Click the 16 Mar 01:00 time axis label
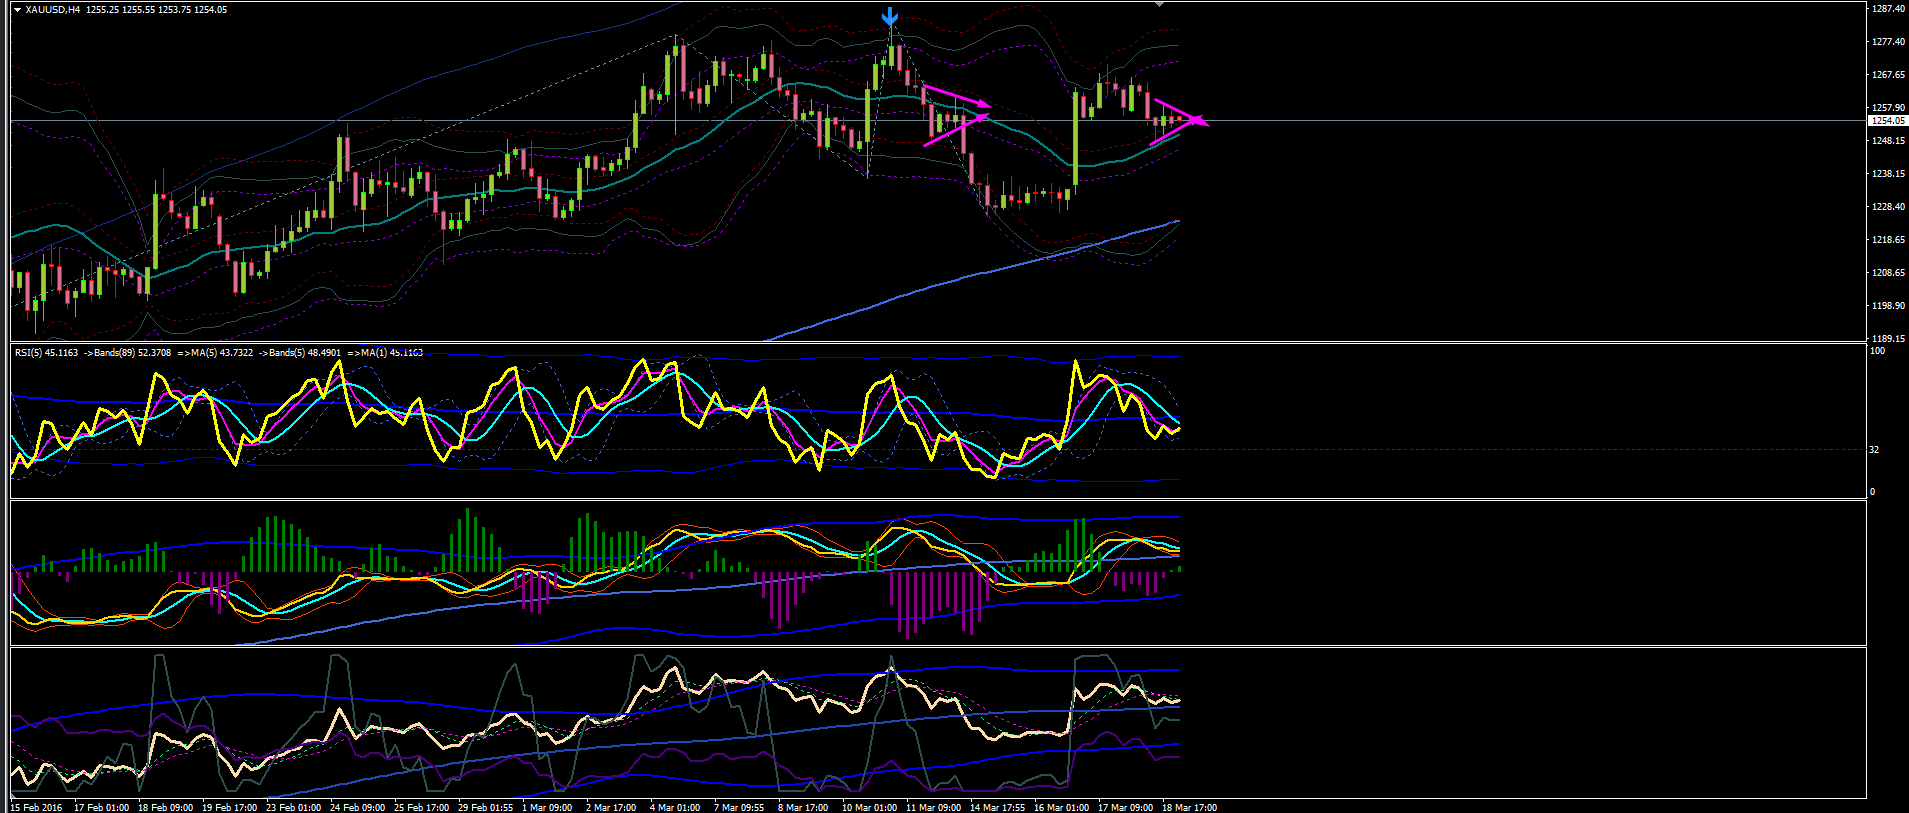1909x813 pixels. point(1061,807)
